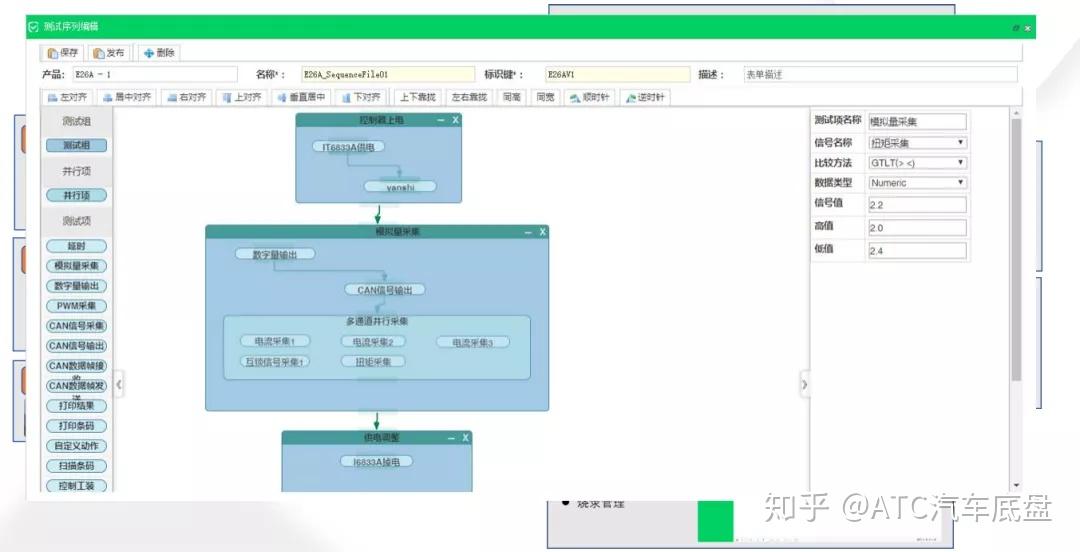Image resolution: width=1080 pixels, height=552 pixels.
Task: Collapse the left palette panel arrow
Action: click(x=118, y=385)
